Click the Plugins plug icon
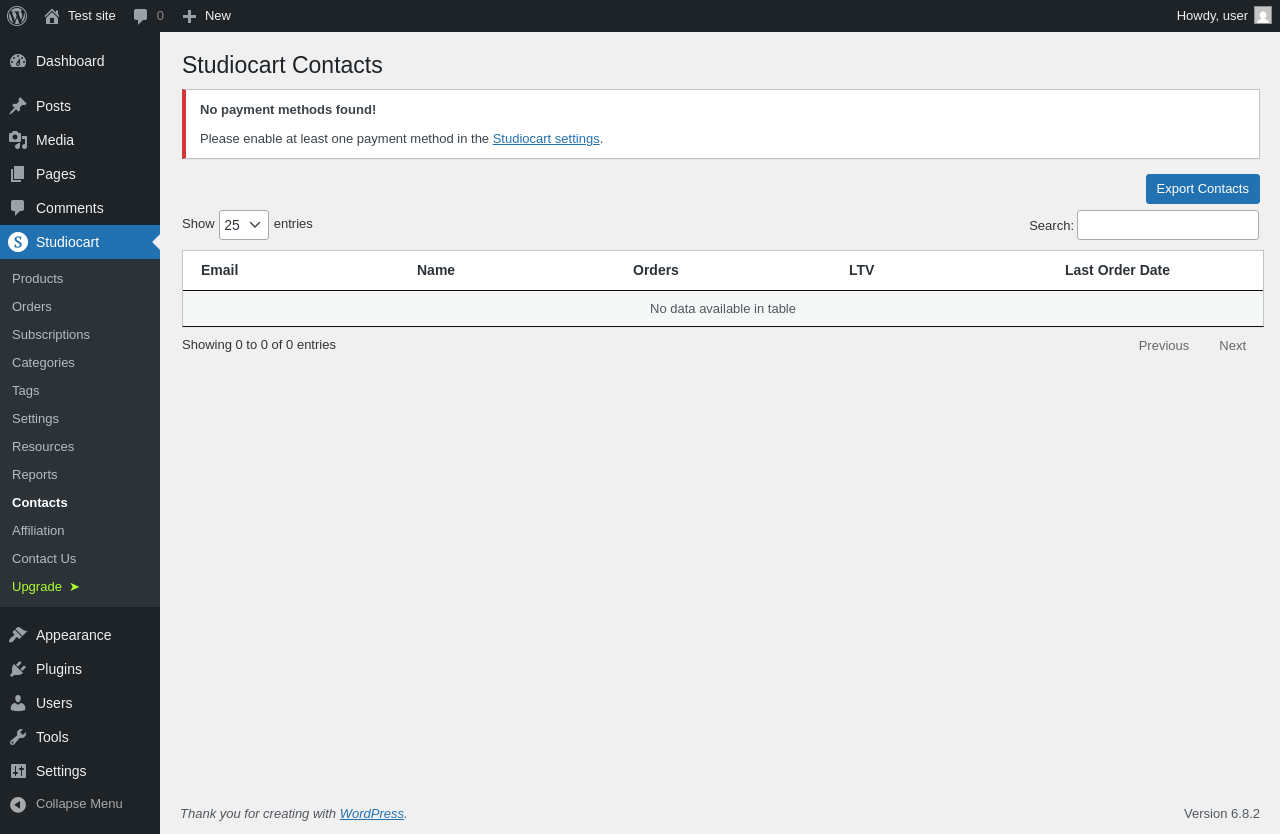 pos(18,669)
